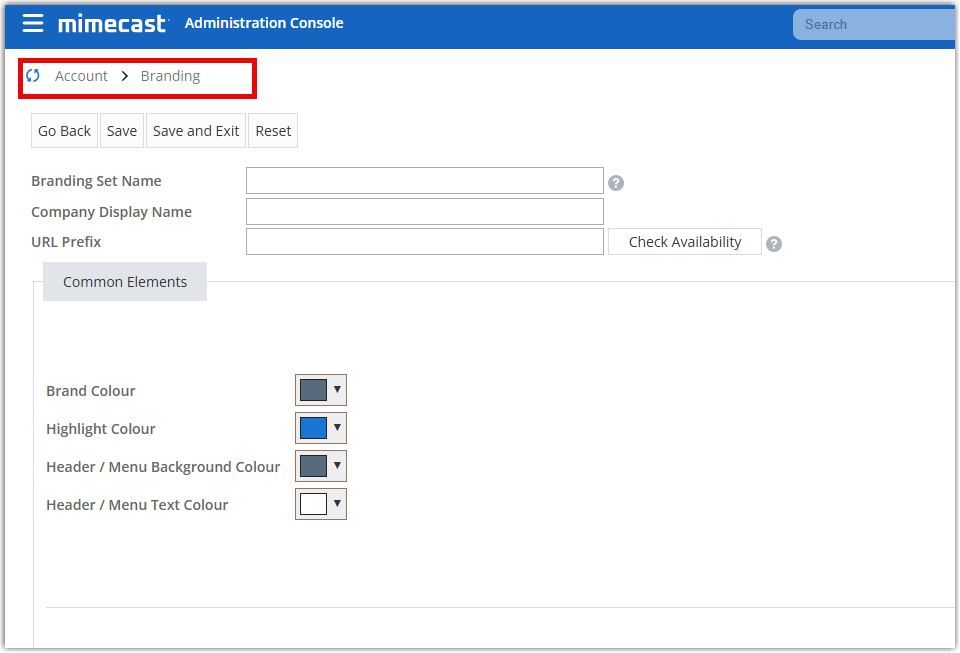The width and height of the screenshot is (960, 653).
Task: Click help icon next to Check Availability
Action: [774, 244]
